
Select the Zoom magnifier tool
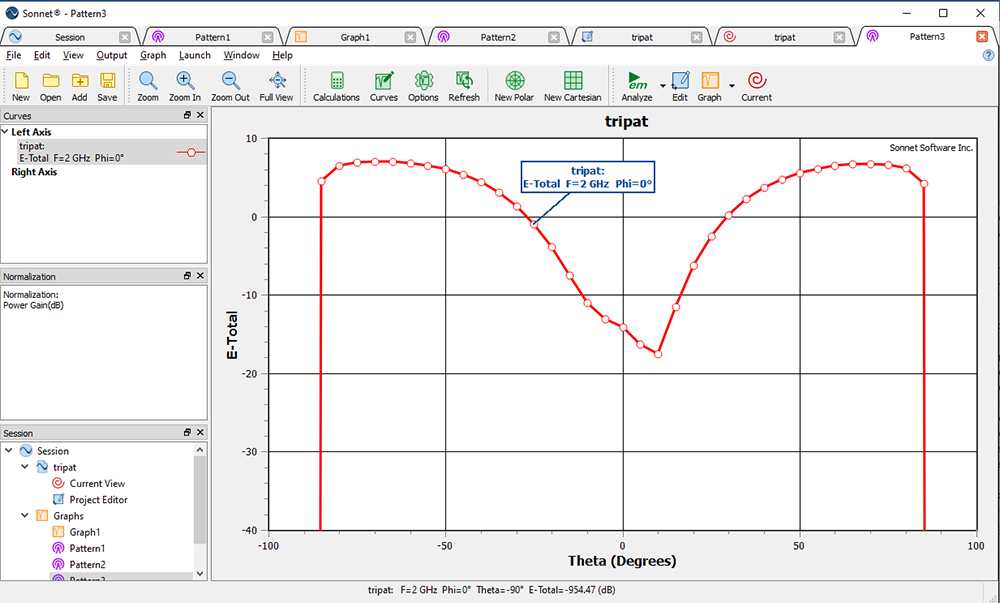(x=148, y=86)
